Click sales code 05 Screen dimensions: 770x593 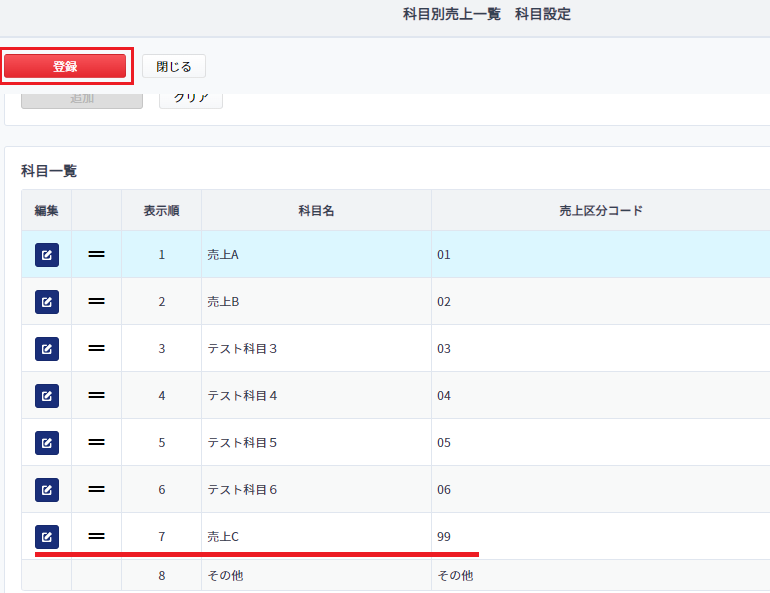point(444,443)
